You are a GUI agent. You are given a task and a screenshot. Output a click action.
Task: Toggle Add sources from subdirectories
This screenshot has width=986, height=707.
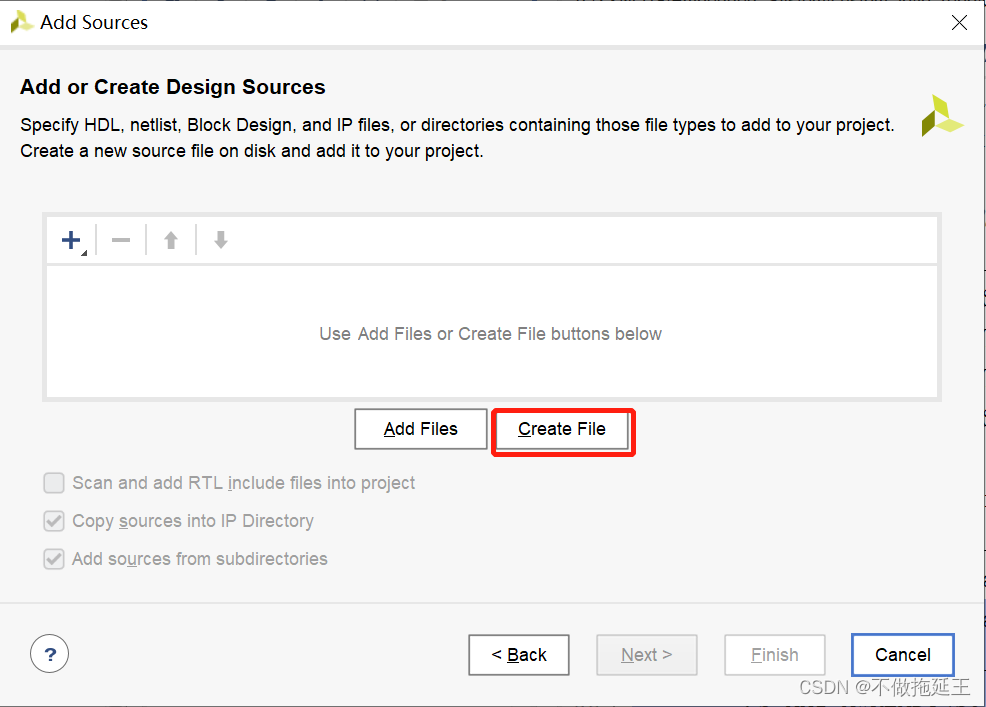point(54,559)
